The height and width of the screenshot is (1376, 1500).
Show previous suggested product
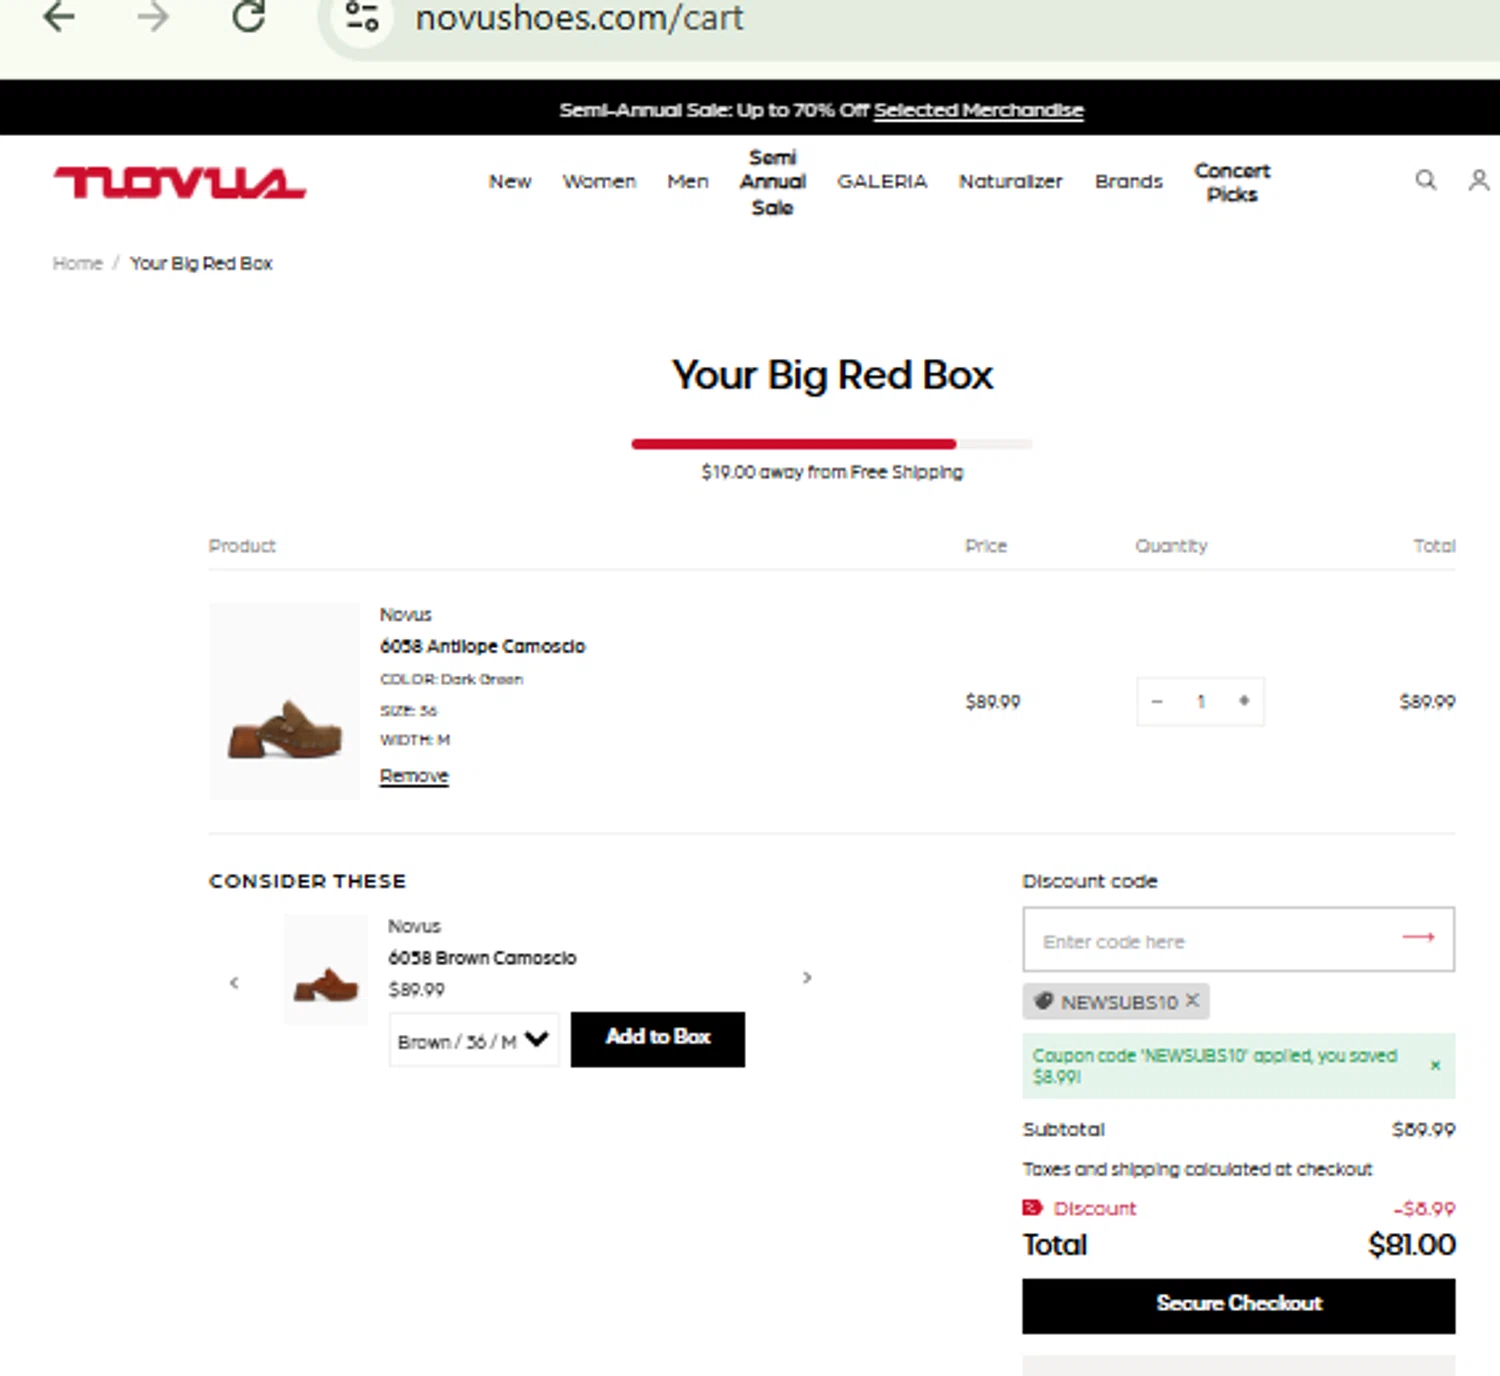[234, 982]
